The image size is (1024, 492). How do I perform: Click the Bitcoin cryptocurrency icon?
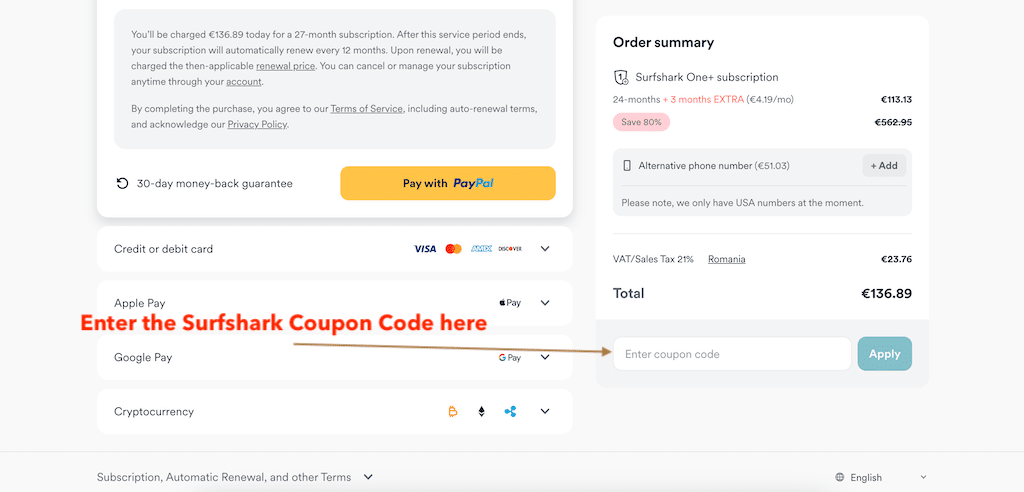[x=452, y=411]
